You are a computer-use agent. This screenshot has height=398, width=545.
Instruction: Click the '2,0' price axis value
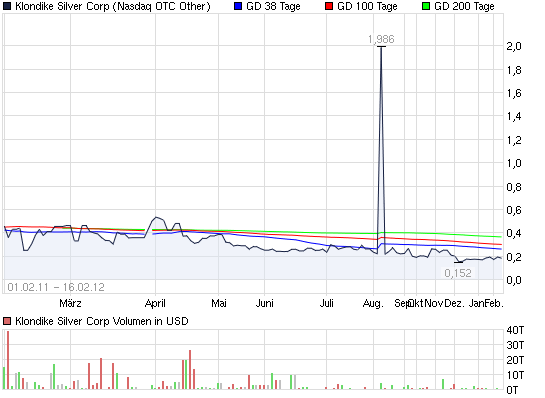tap(514, 46)
